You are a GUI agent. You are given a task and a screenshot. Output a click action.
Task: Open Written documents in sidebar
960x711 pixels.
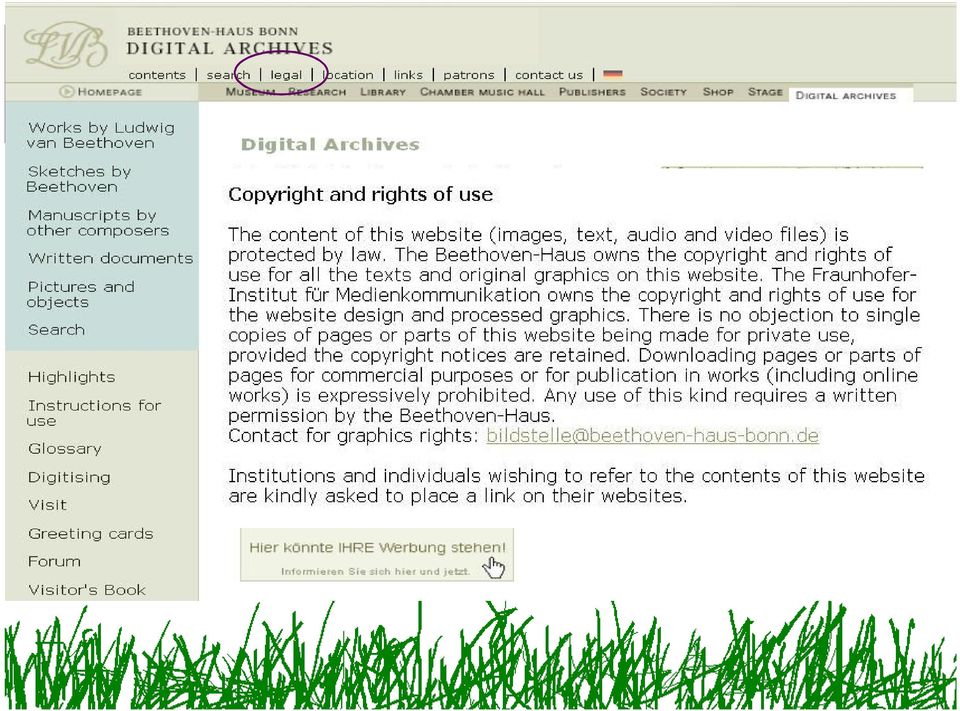coord(110,258)
